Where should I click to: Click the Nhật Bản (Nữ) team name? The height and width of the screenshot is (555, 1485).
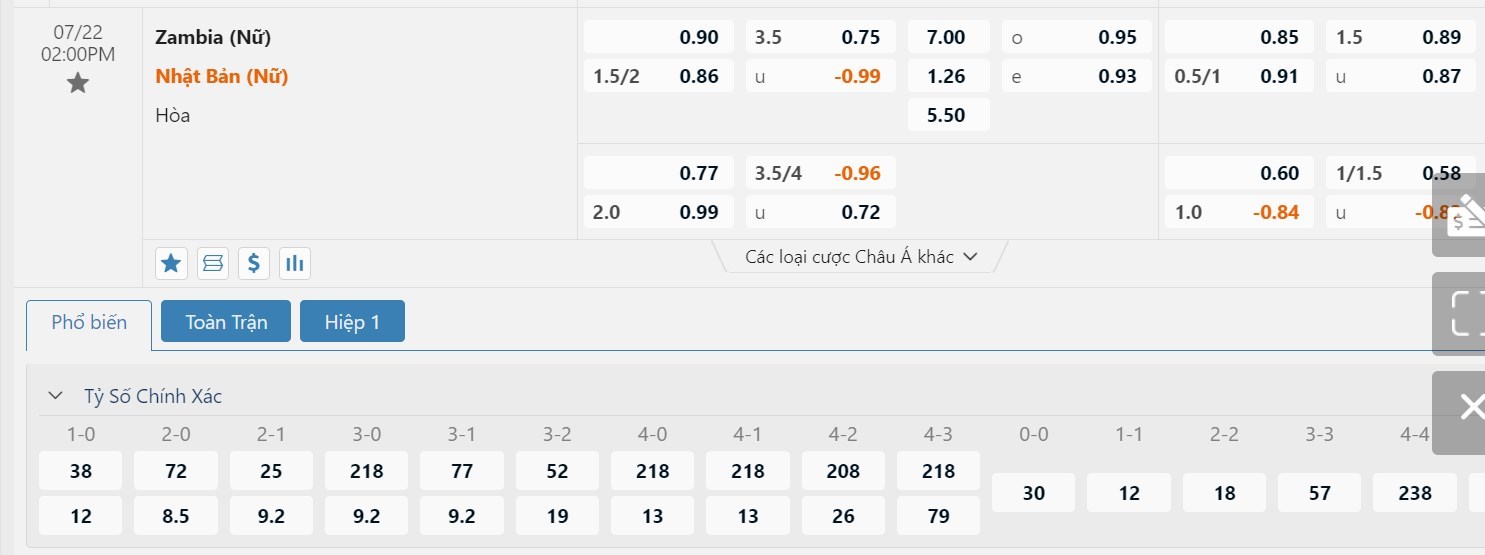tap(221, 76)
